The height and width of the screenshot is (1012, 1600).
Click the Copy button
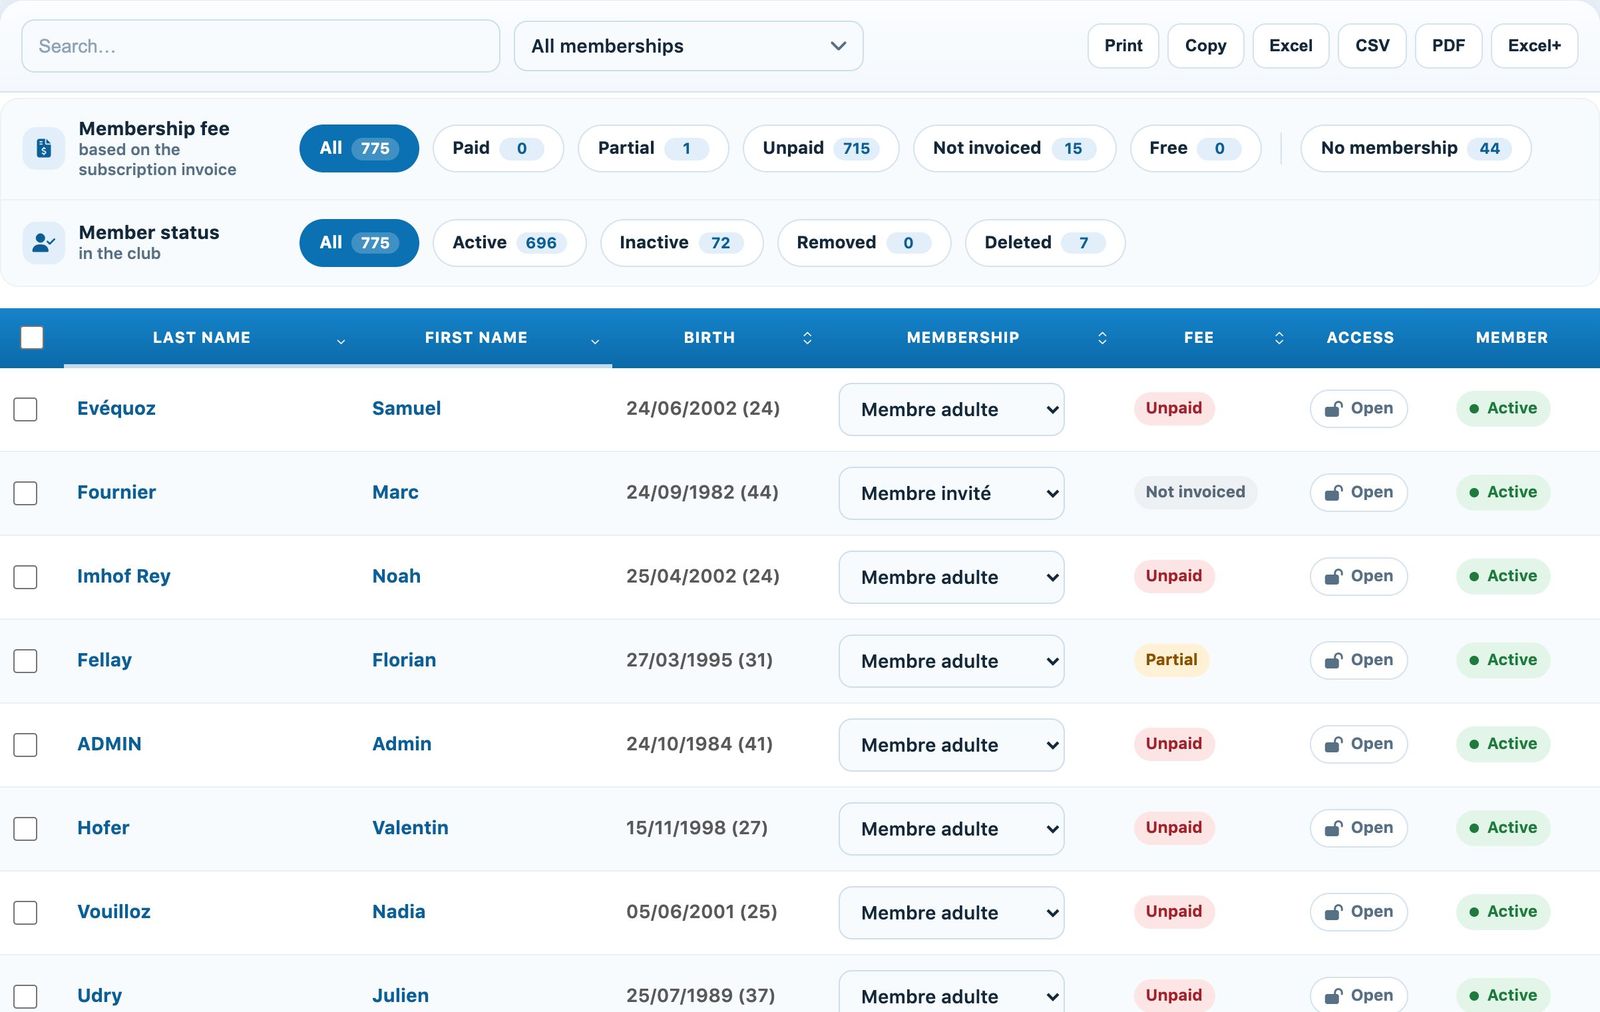click(x=1205, y=46)
